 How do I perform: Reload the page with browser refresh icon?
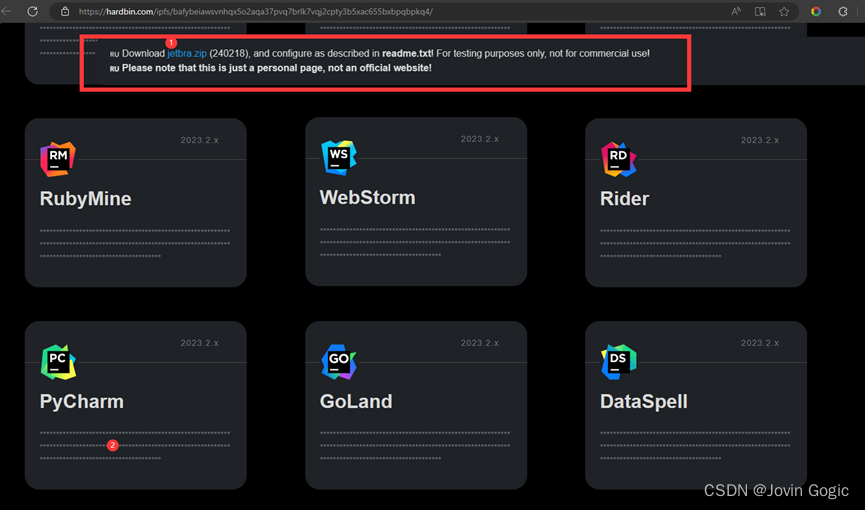pyautogui.click(x=33, y=11)
